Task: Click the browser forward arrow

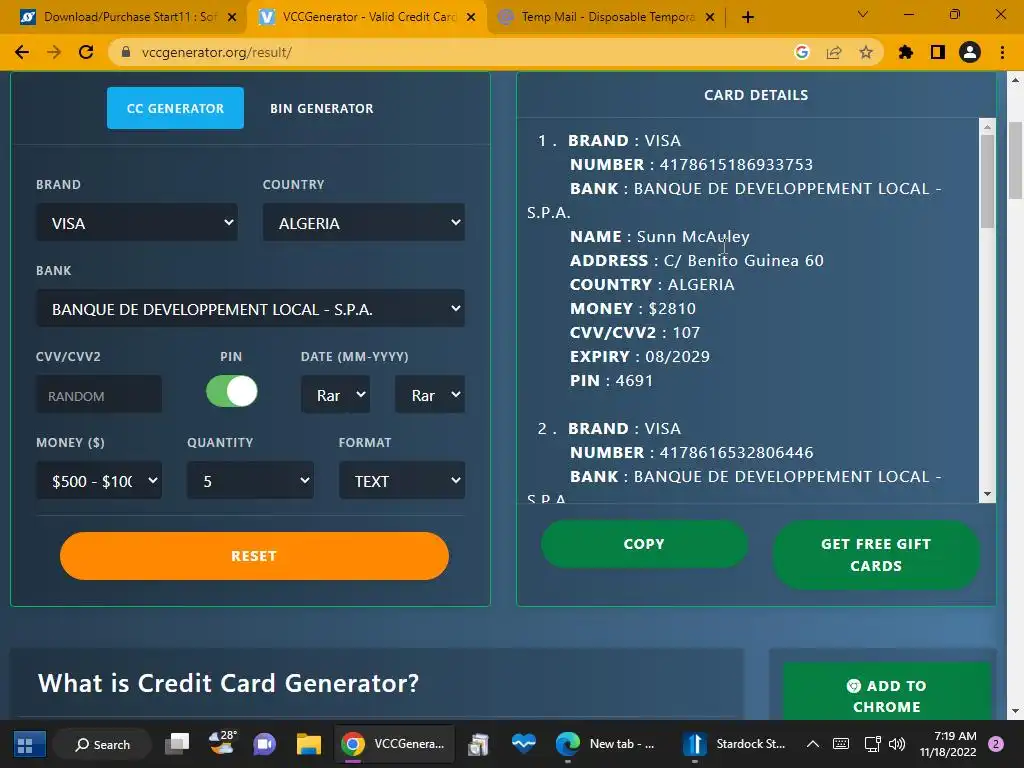Action: (x=54, y=52)
